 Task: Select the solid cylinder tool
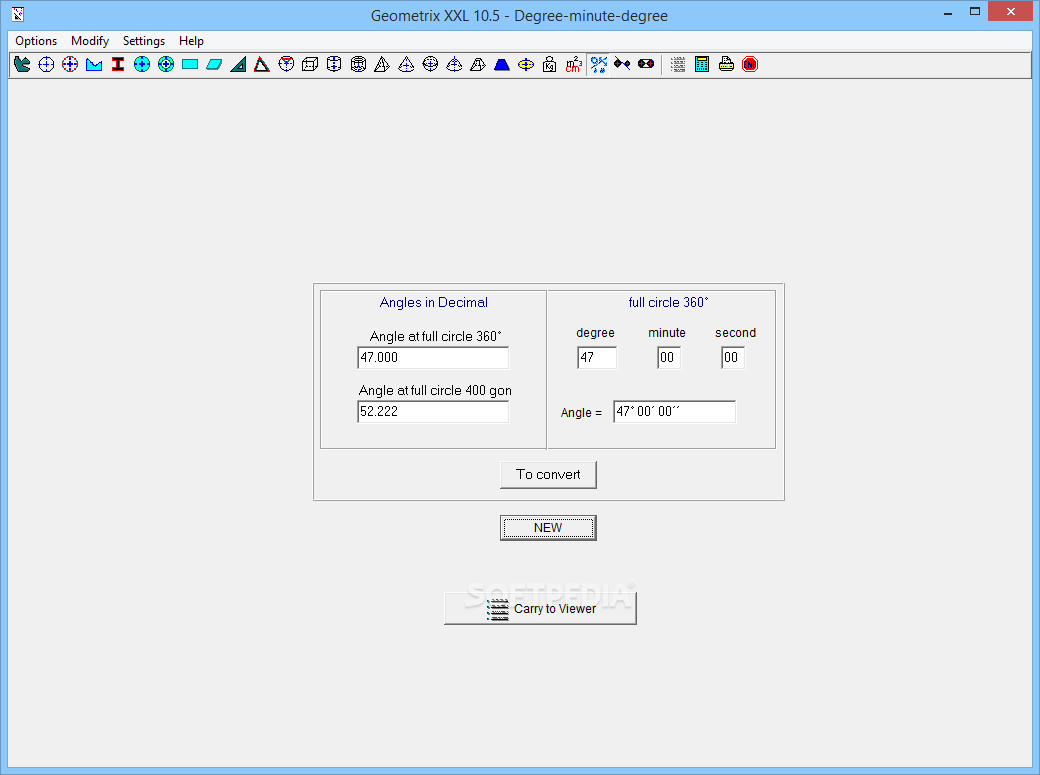click(x=334, y=64)
